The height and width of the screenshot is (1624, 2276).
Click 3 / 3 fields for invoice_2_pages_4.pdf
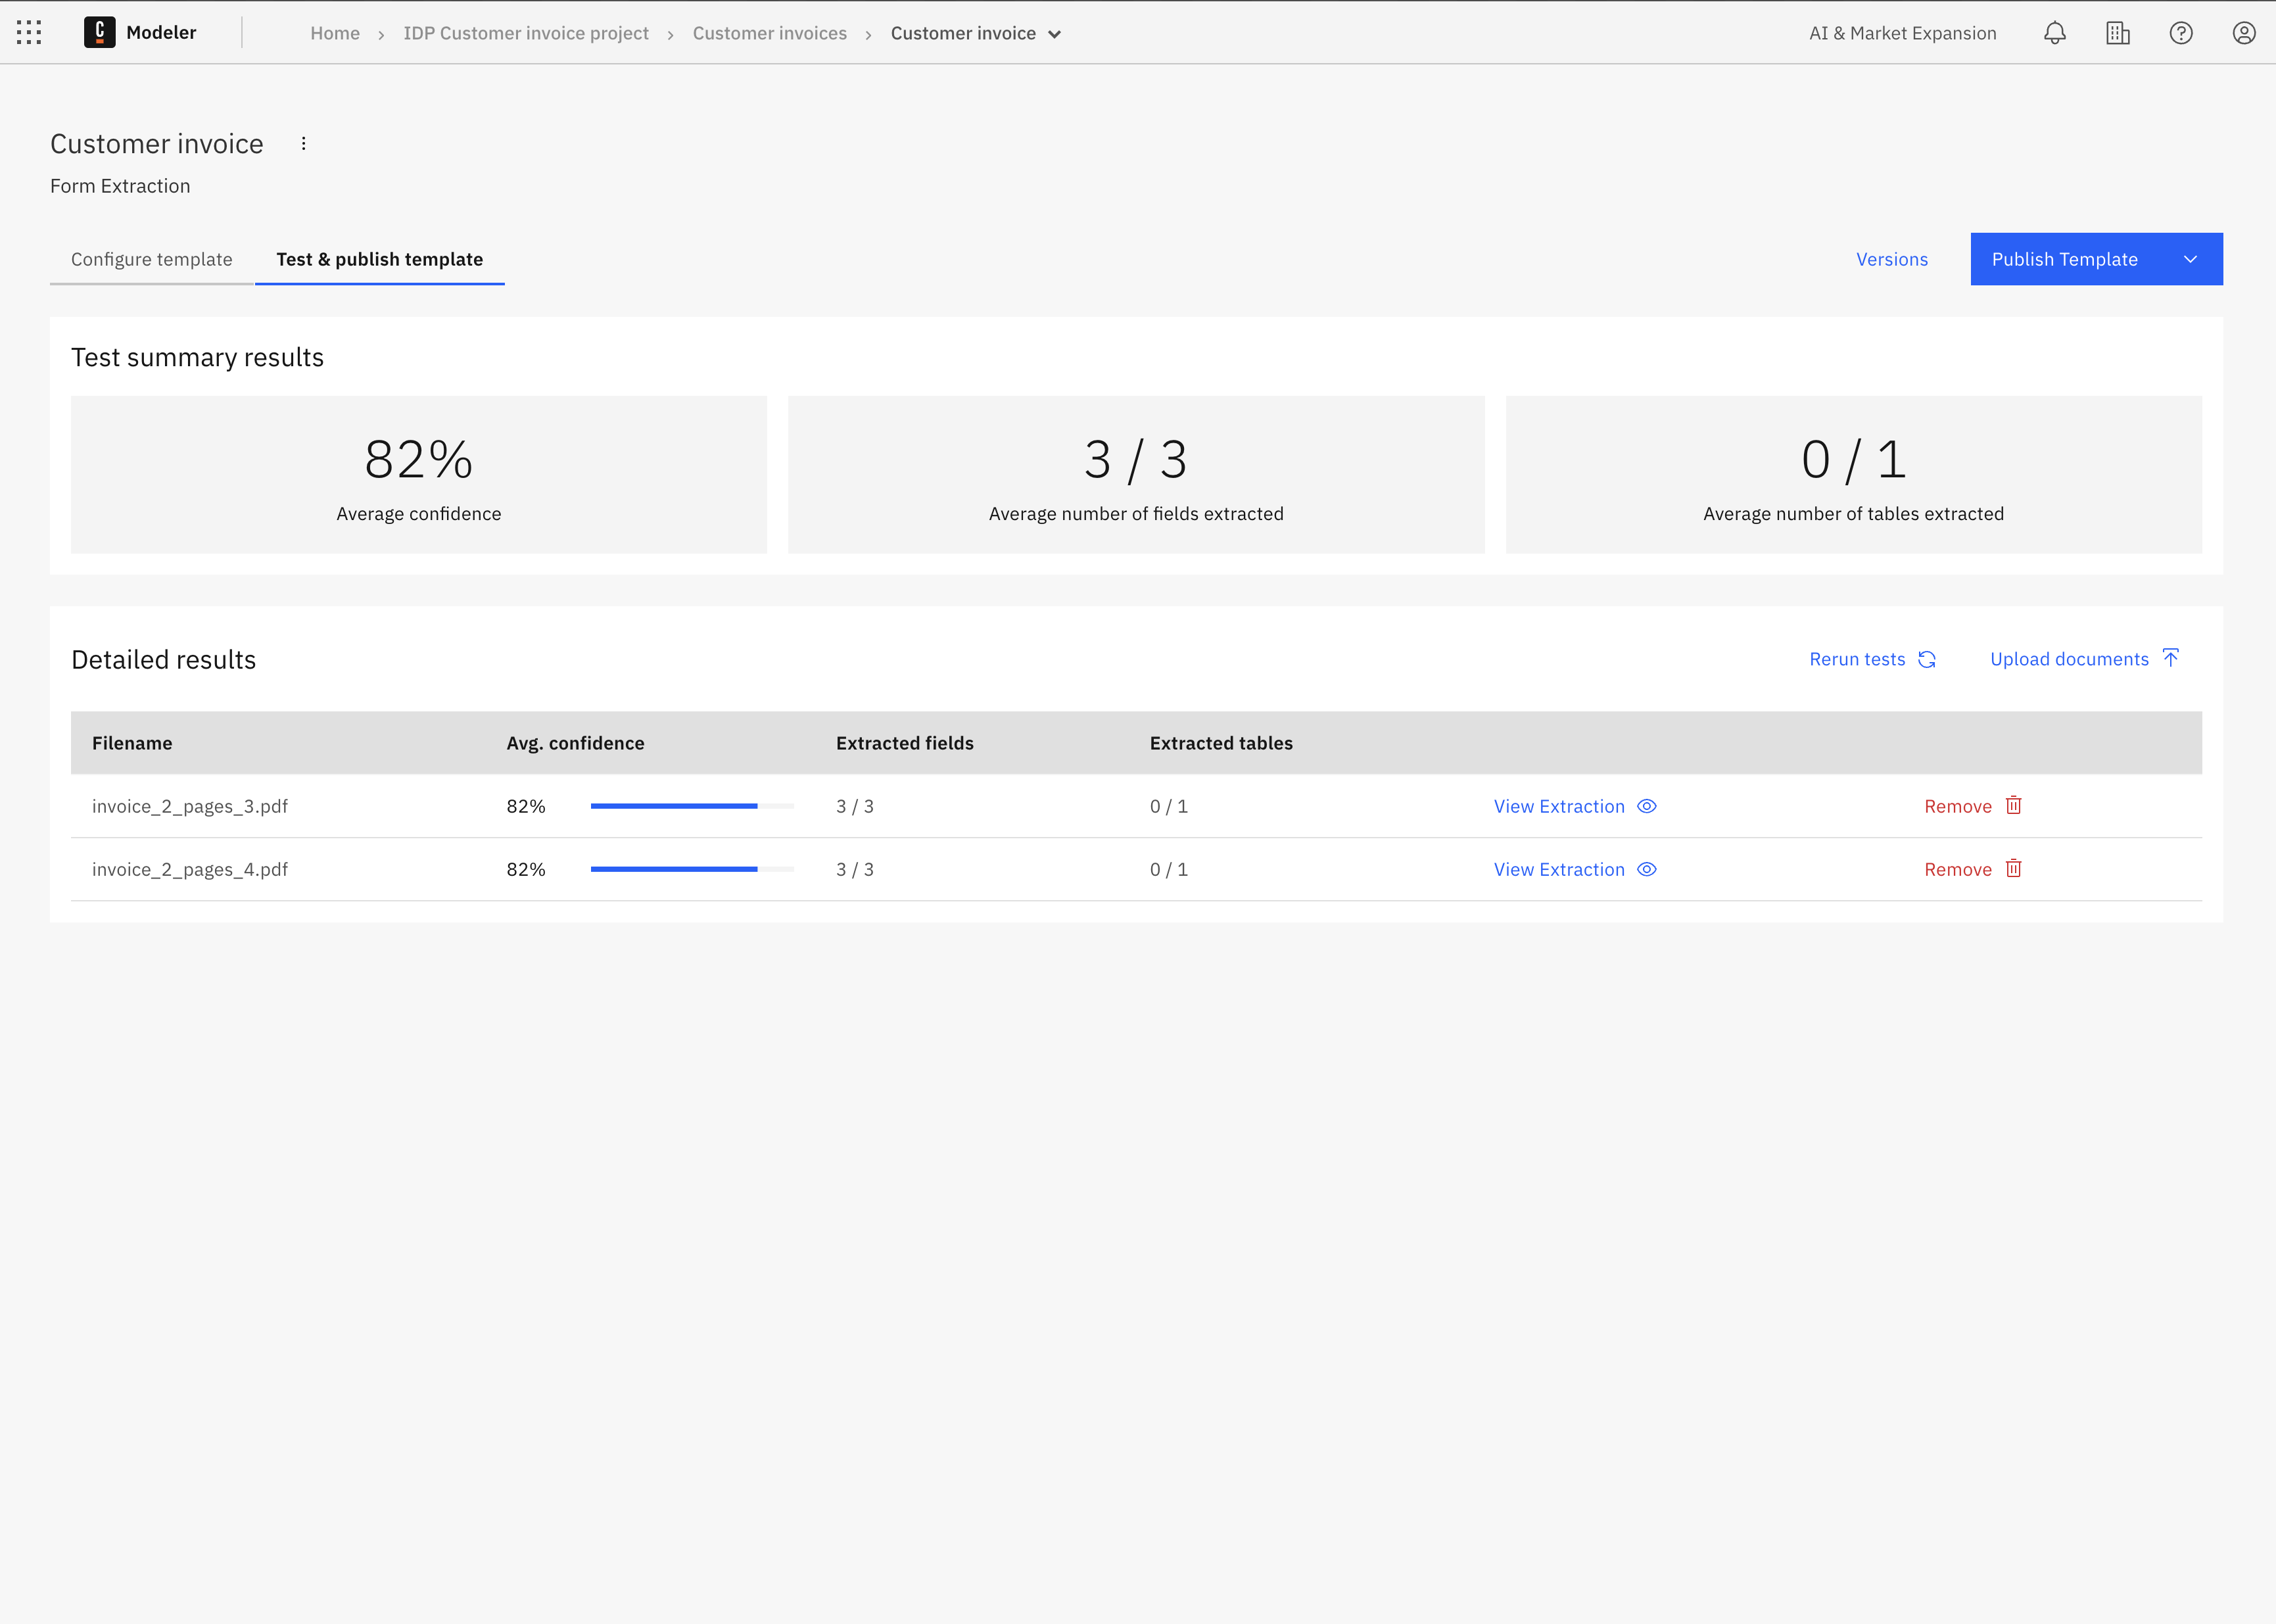tap(855, 869)
